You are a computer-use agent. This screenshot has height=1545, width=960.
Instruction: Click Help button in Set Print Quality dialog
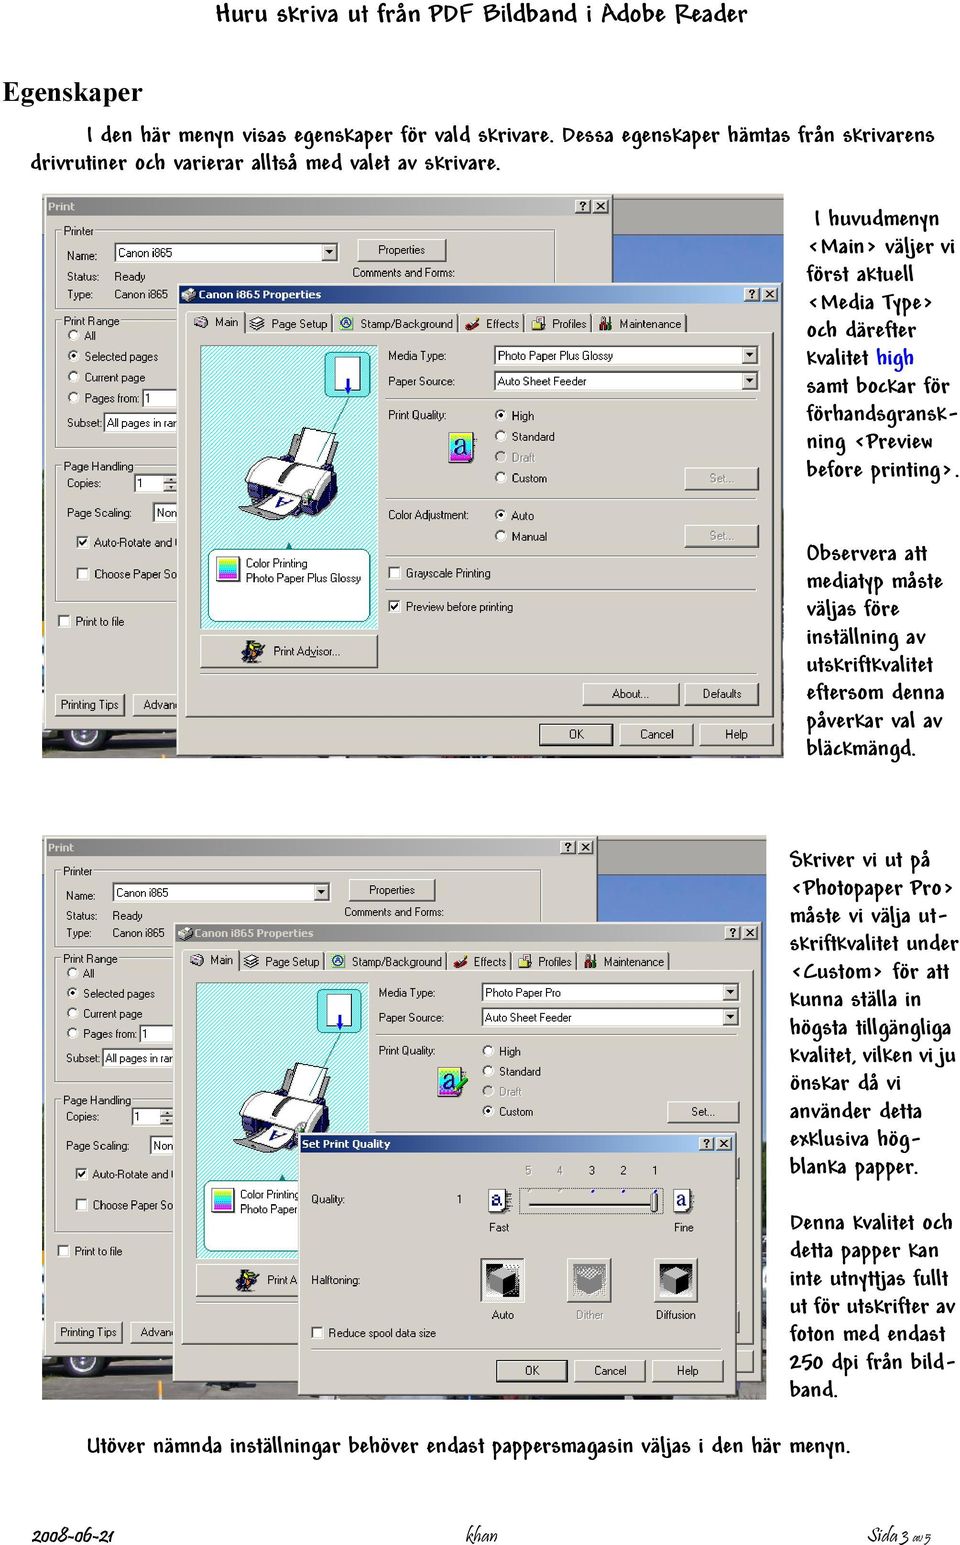(688, 1370)
